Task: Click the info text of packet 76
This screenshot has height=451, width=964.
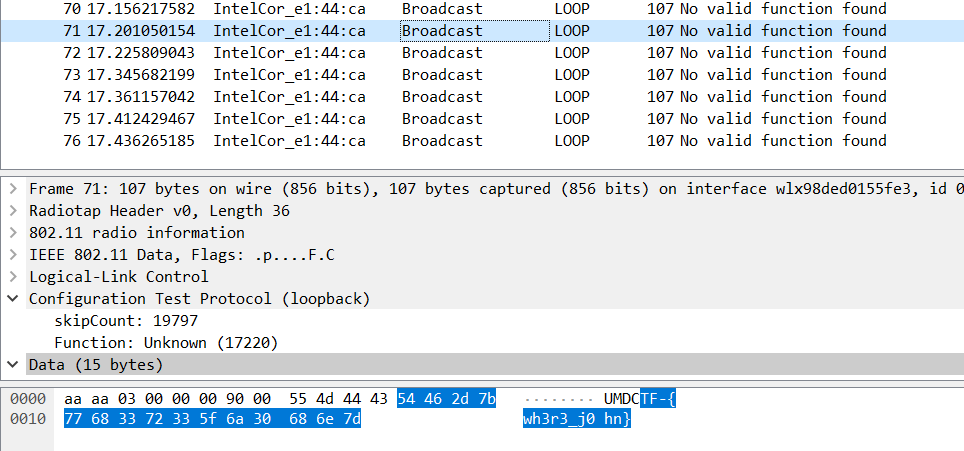Action: [x=783, y=141]
